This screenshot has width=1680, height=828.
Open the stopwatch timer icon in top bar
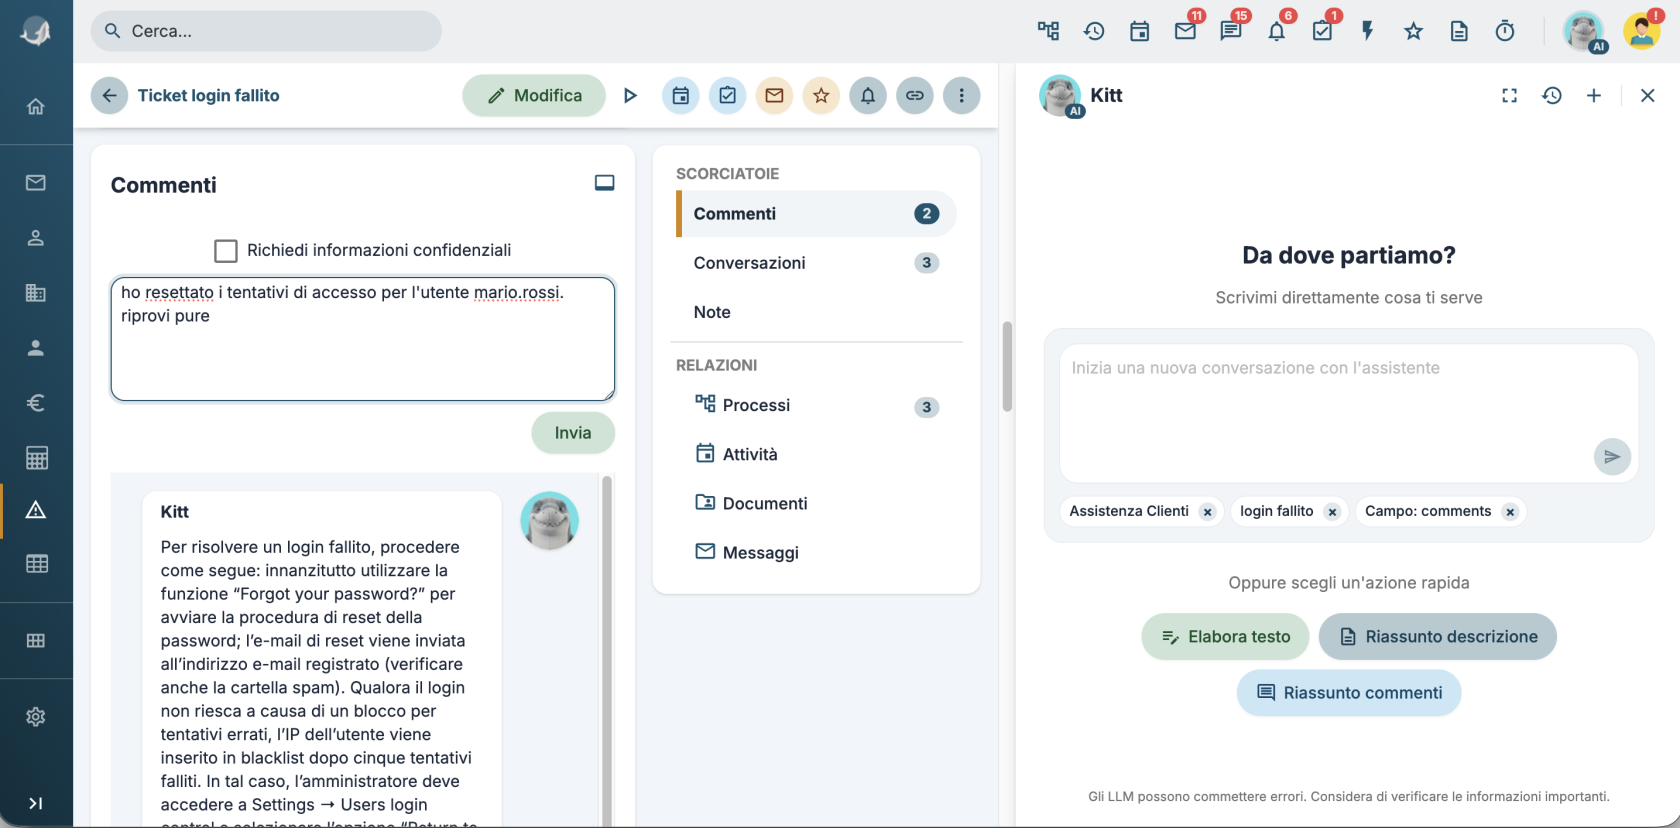(1505, 31)
